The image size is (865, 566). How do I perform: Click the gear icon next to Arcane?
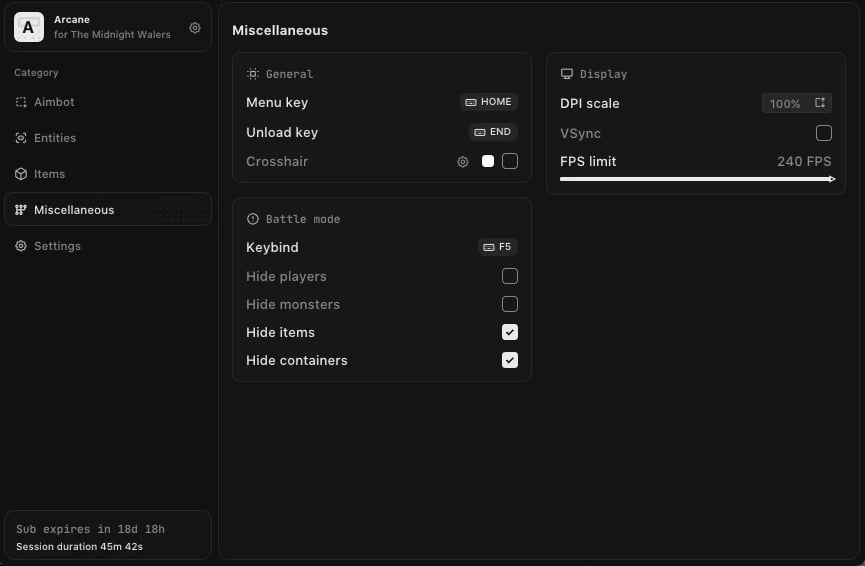[x=195, y=28]
